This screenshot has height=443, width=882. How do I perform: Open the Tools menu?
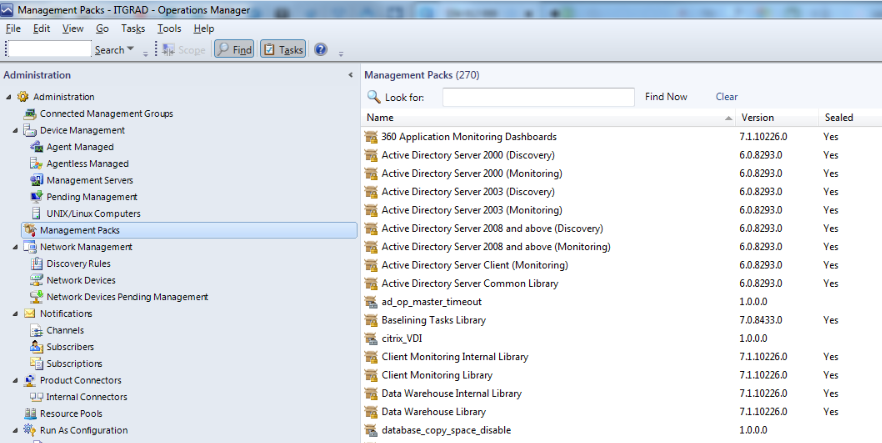169,29
